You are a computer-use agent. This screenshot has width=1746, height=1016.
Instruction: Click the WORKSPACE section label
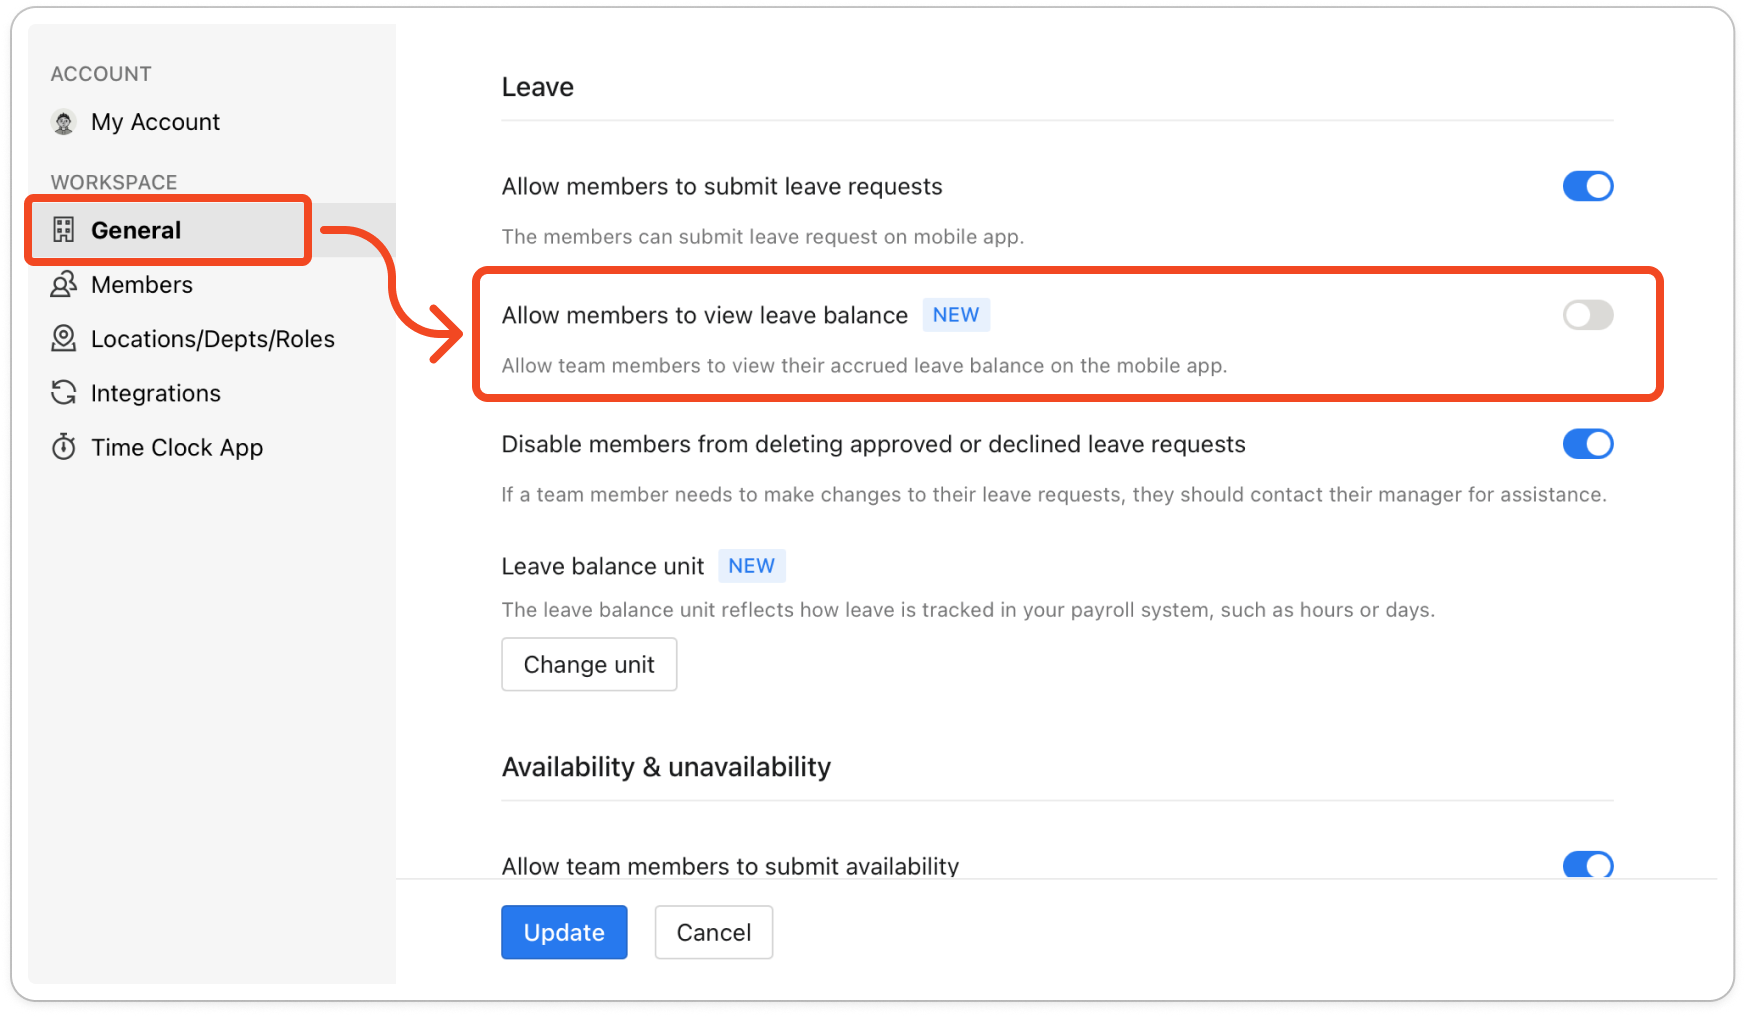click(114, 182)
